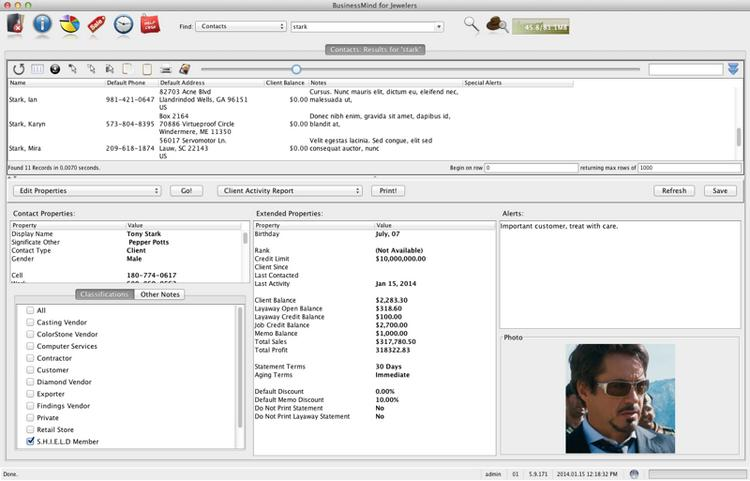Open the blue information icon
750x481 pixels.
[42, 24]
